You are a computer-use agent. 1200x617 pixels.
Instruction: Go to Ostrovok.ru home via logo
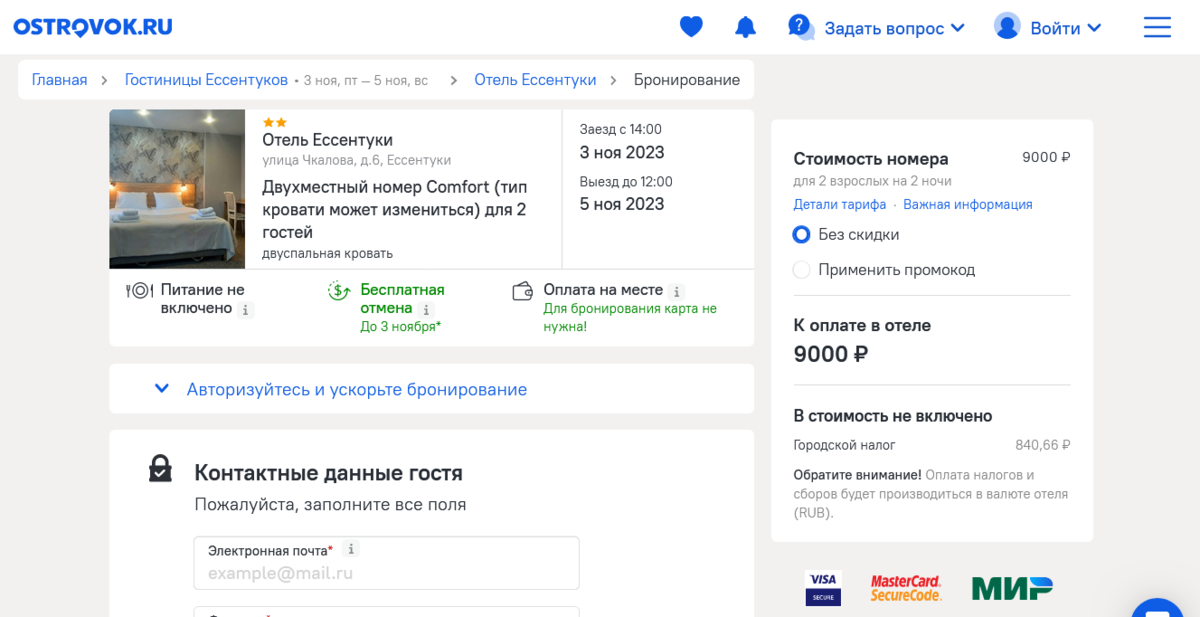coord(93,27)
